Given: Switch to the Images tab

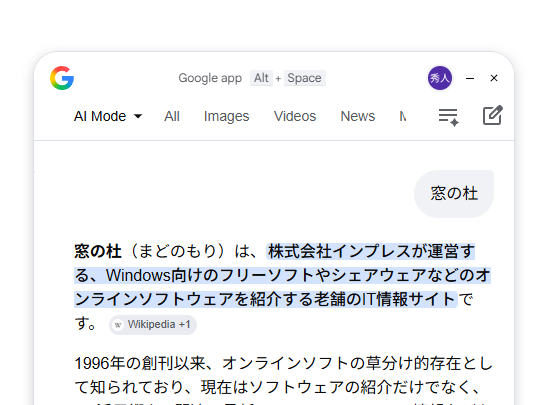Looking at the screenshot, I should [226, 116].
